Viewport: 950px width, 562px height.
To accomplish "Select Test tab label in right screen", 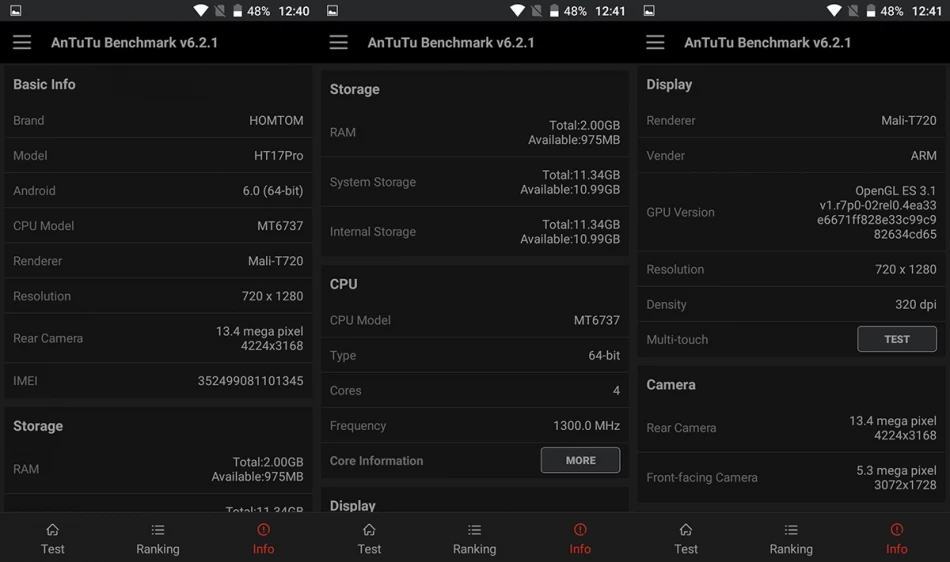I will click(686, 549).
